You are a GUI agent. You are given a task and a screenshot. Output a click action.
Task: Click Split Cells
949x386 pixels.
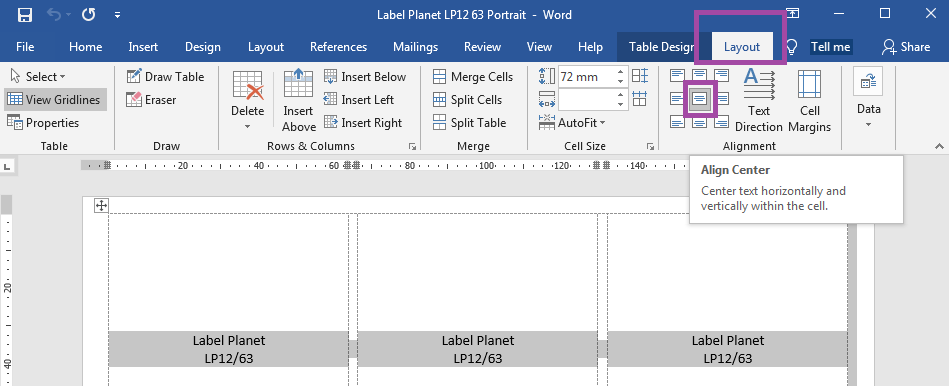coord(468,100)
